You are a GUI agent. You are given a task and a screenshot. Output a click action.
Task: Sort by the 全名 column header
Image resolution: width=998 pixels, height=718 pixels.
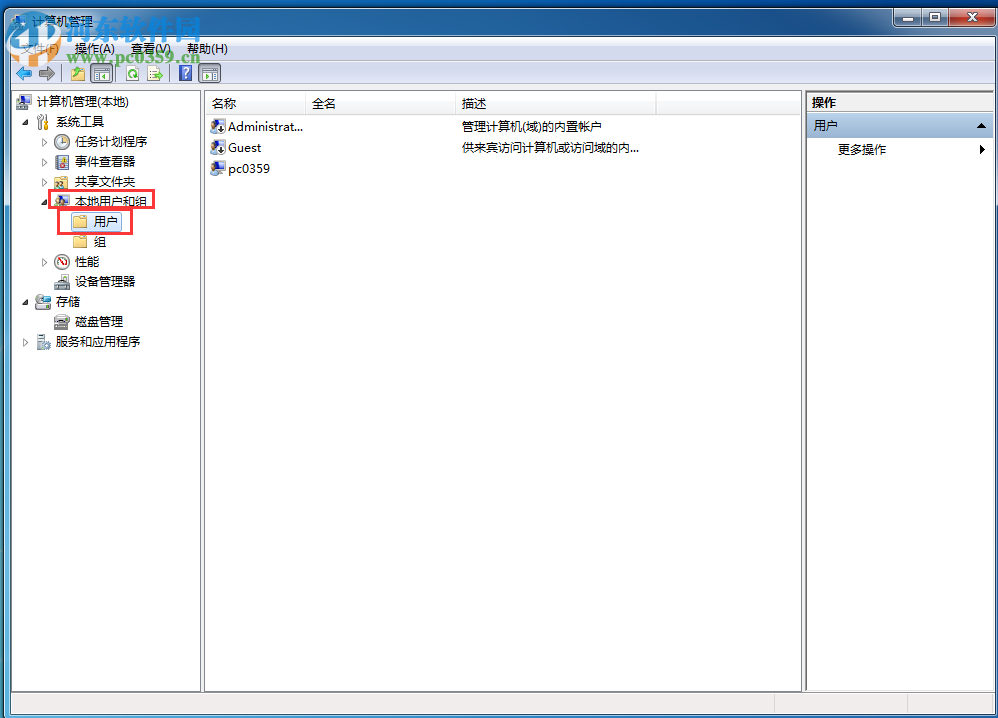381,103
